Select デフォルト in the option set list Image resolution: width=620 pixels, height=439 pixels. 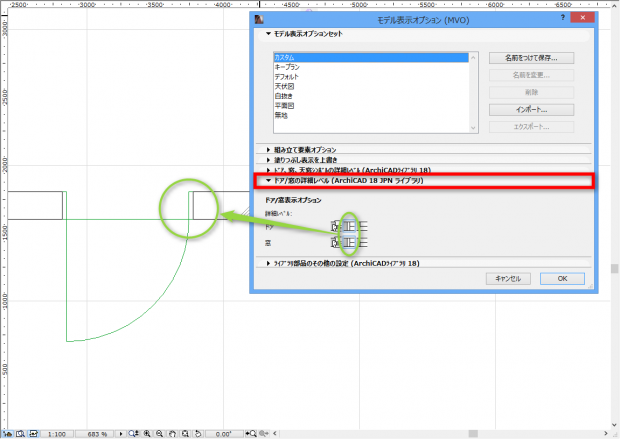(371, 77)
